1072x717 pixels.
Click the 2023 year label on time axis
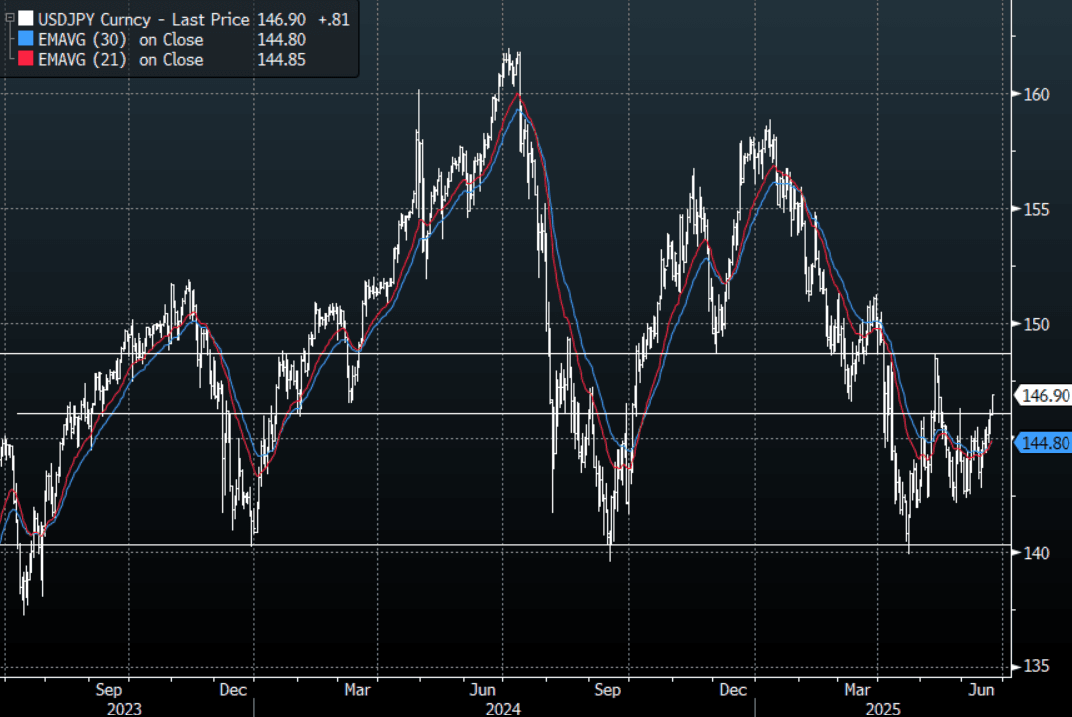tap(124, 708)
